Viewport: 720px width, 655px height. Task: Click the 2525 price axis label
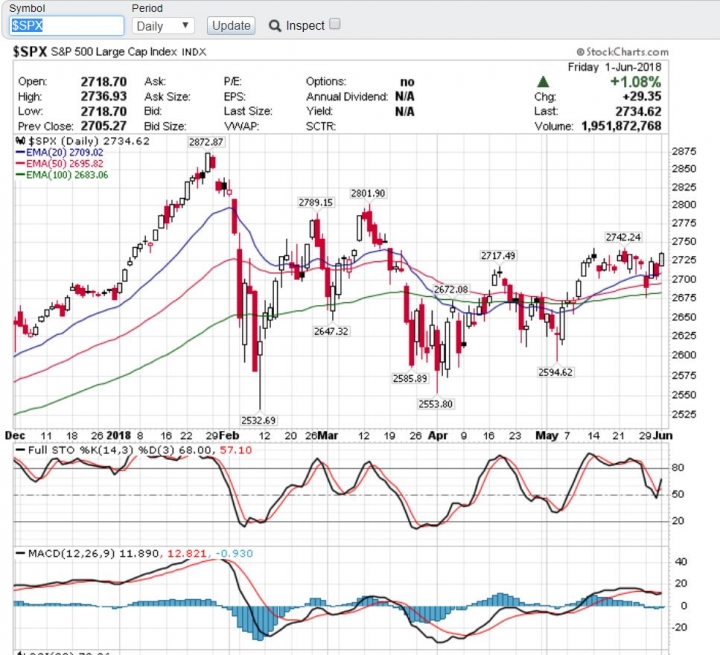point(684,414)
